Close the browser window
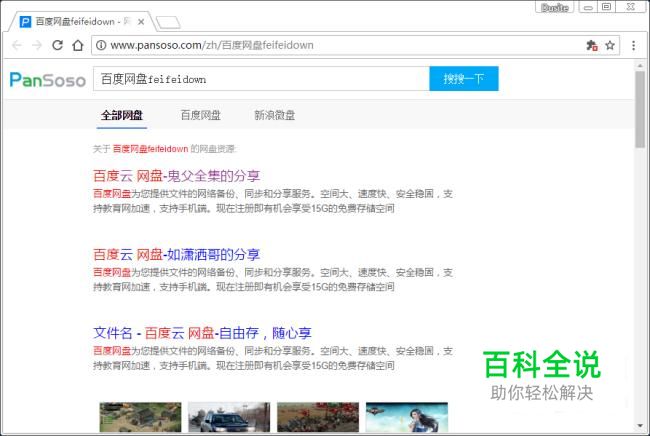 631,7
